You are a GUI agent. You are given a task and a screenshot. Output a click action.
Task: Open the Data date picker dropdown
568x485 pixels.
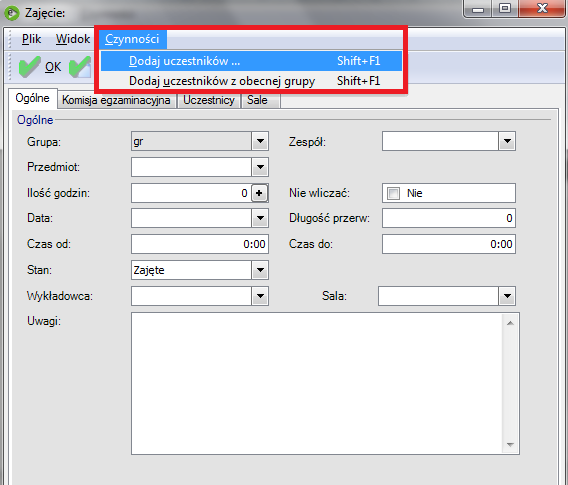(x=260, y=218)
